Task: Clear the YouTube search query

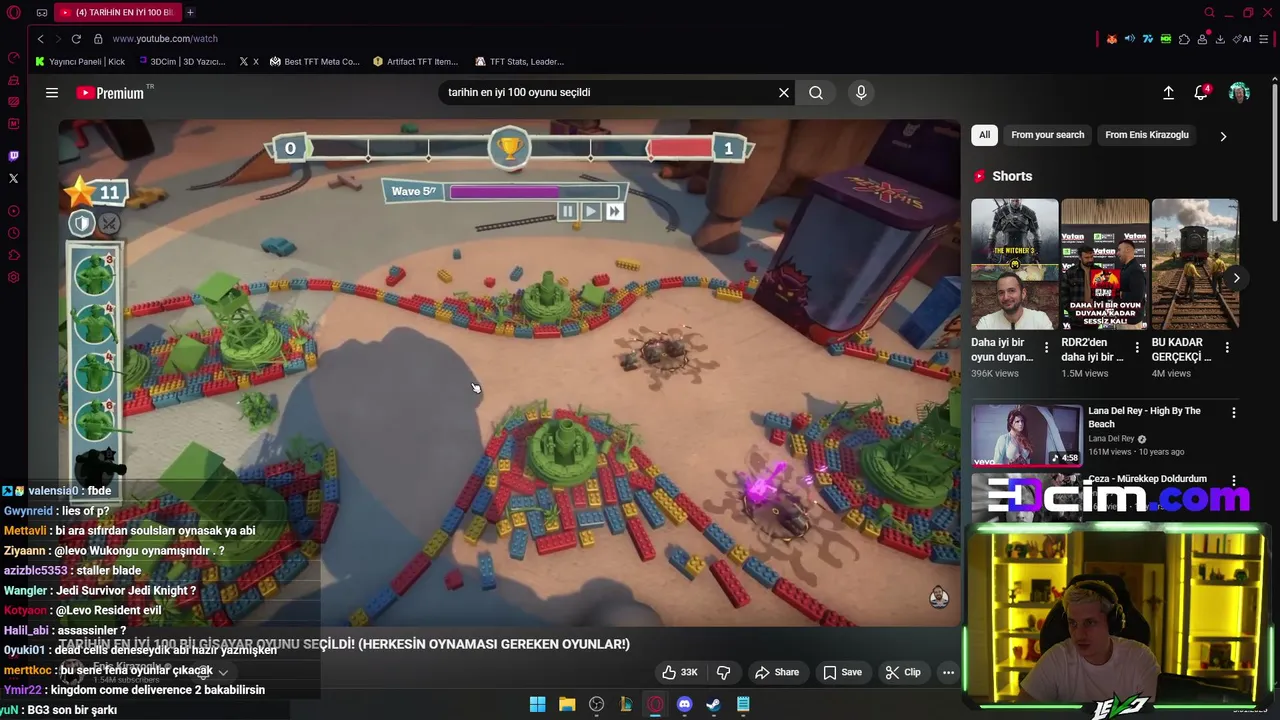Action: pyautogui.click(x=784, y=92)
